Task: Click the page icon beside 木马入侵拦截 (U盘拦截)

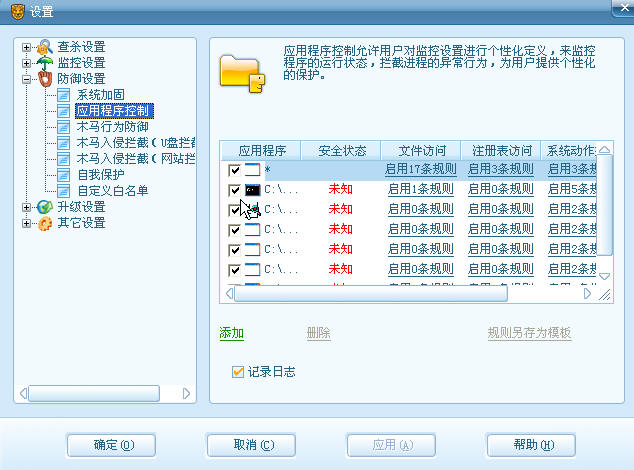Action: pos(63,143)
